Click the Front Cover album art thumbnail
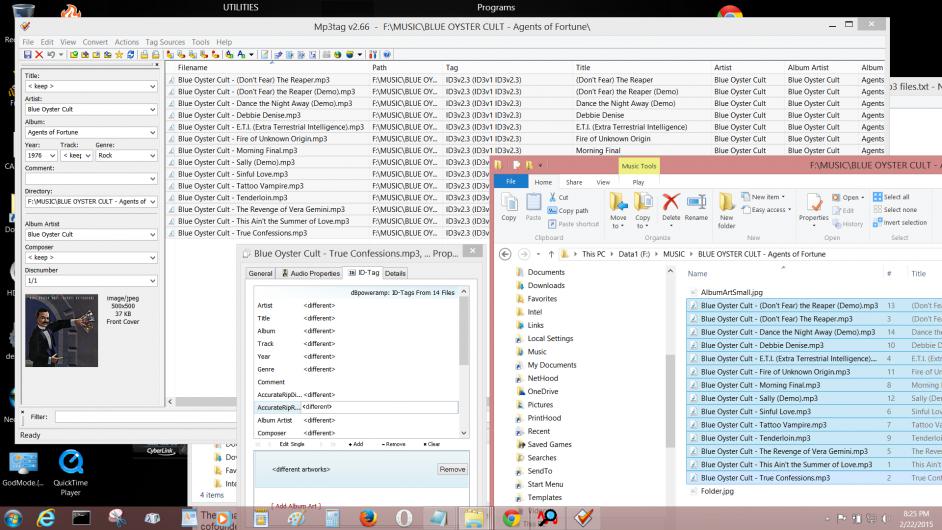The width and height of the screenshot is (942, 530). tap(62, 330)
